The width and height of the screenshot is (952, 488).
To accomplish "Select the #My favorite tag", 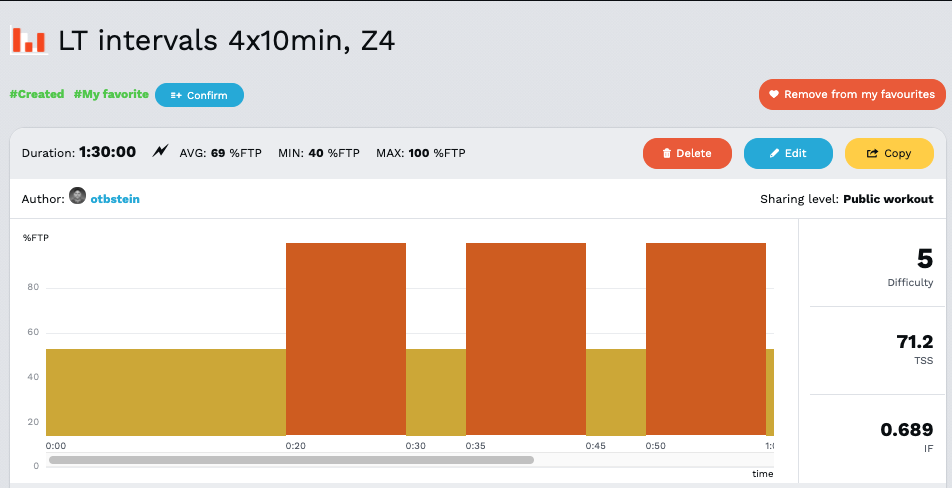I will click(x=111, y=94).
